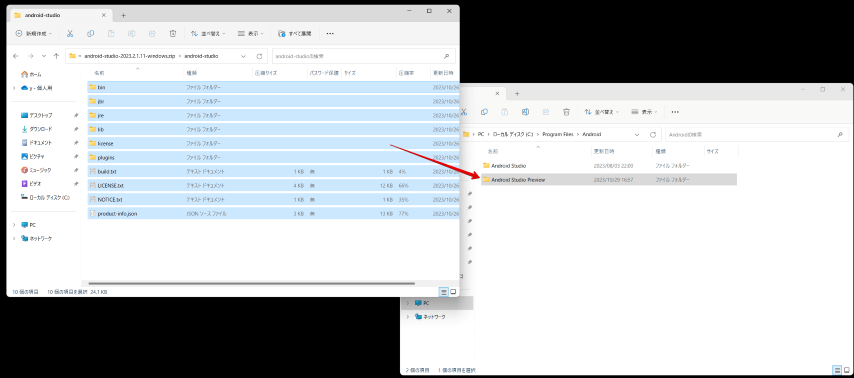Screen dimensions: 854x378
Task: Click すべて展開 (Extract all) in the zip window
Action: [x=295, y=33]
